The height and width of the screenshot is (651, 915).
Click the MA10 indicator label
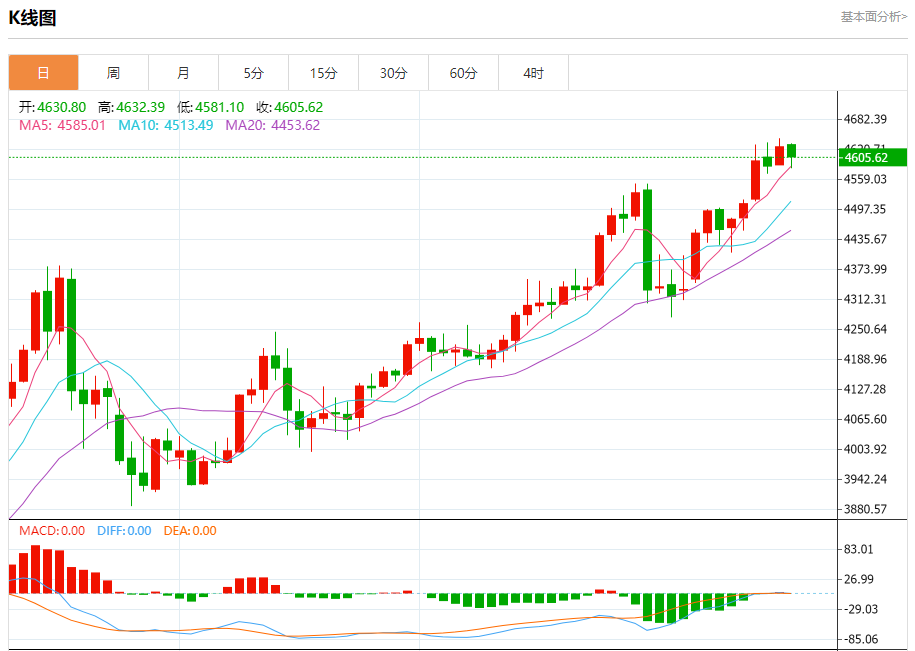(x=165, y=125)
